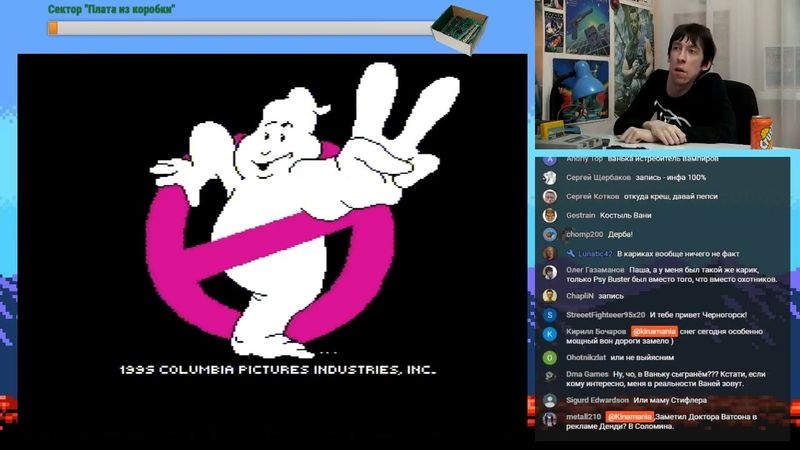
Task: Click the orange progress bar handle
Action: tap(52, 28)
